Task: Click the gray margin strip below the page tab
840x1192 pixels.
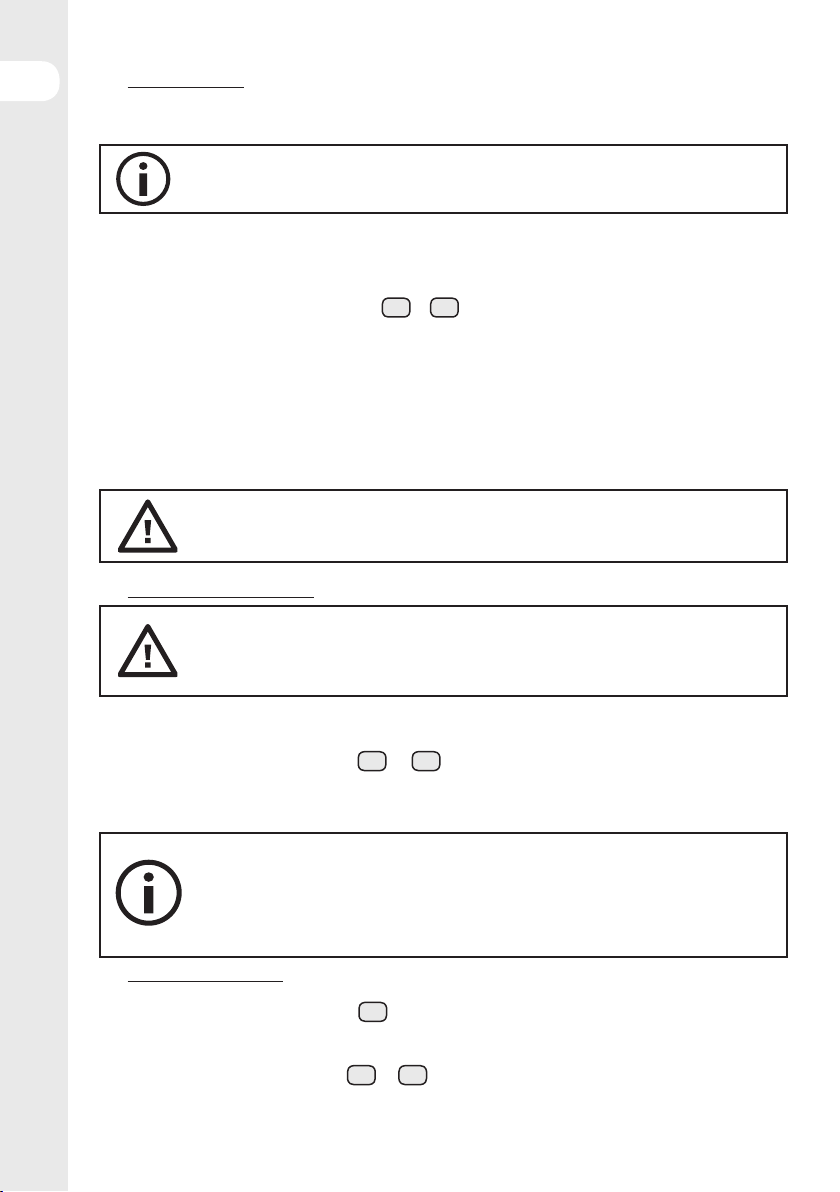Action: point(33,646)
